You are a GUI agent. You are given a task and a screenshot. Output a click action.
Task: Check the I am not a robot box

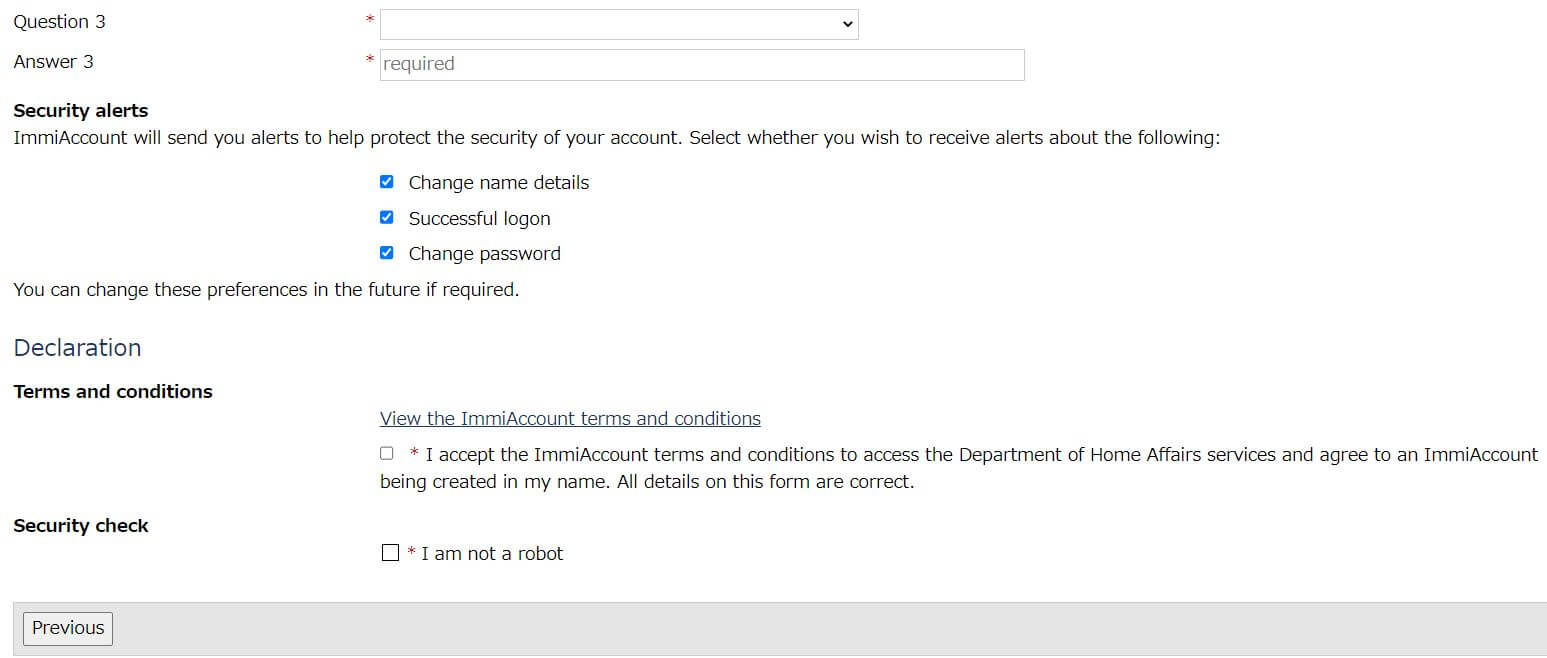click(x=390, y=553)
